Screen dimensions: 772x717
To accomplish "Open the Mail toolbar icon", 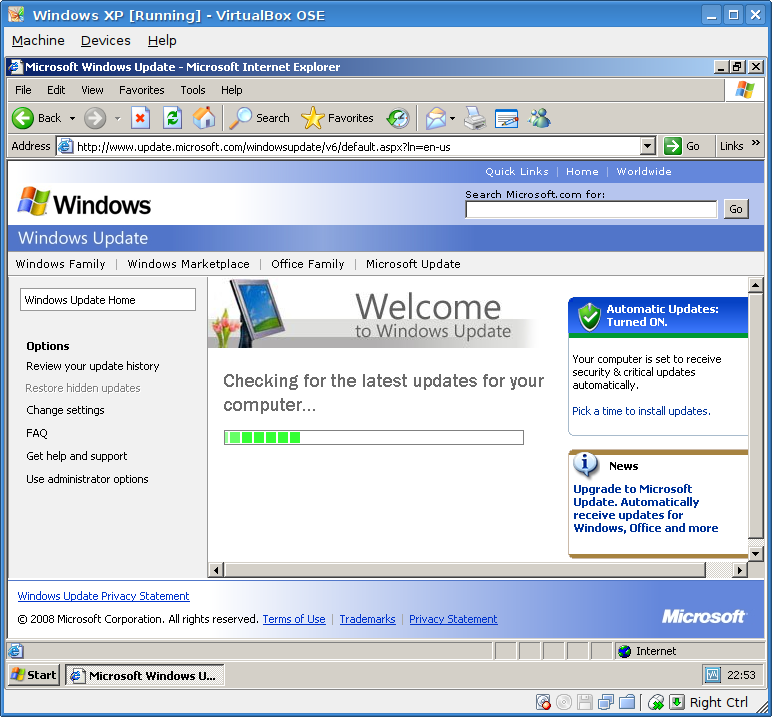I will pos(435,118).
